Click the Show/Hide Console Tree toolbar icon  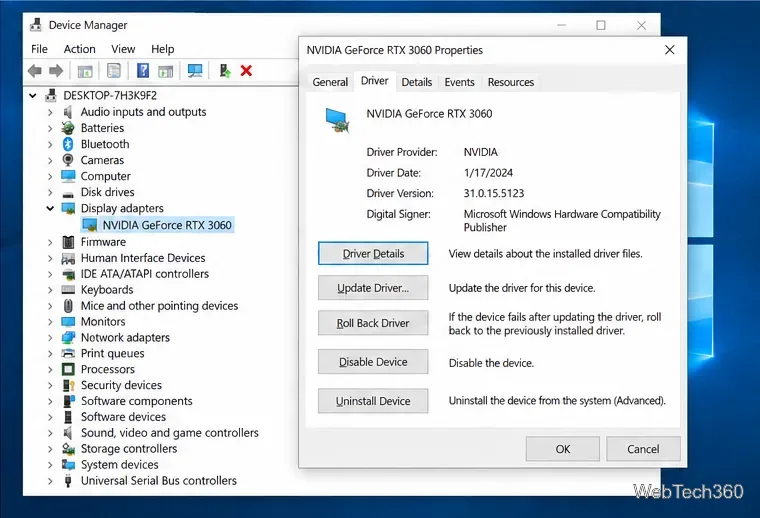coord(85,71)
